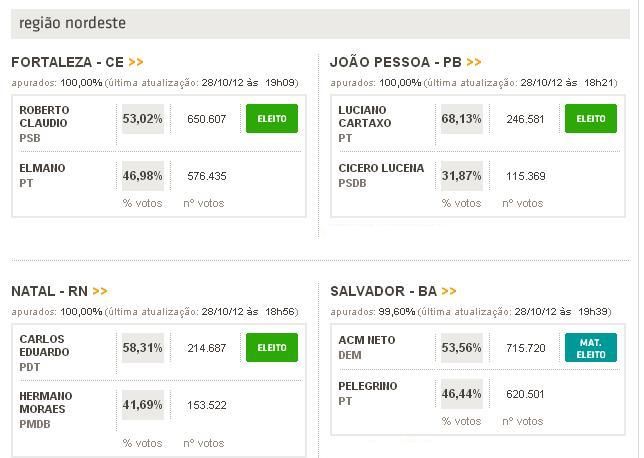Open the Salvador - BA results link
The height and width of the screenshot is (458, 644).
pos(383,291)
